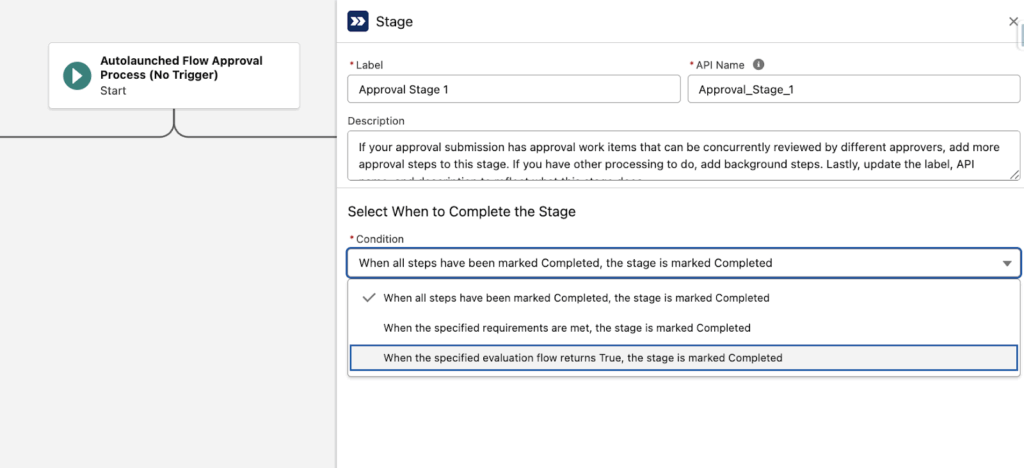Select option 'When the specified evaluation flow returns True'
This screenshot has height=468, width=1024.
[x=684, y=358]
